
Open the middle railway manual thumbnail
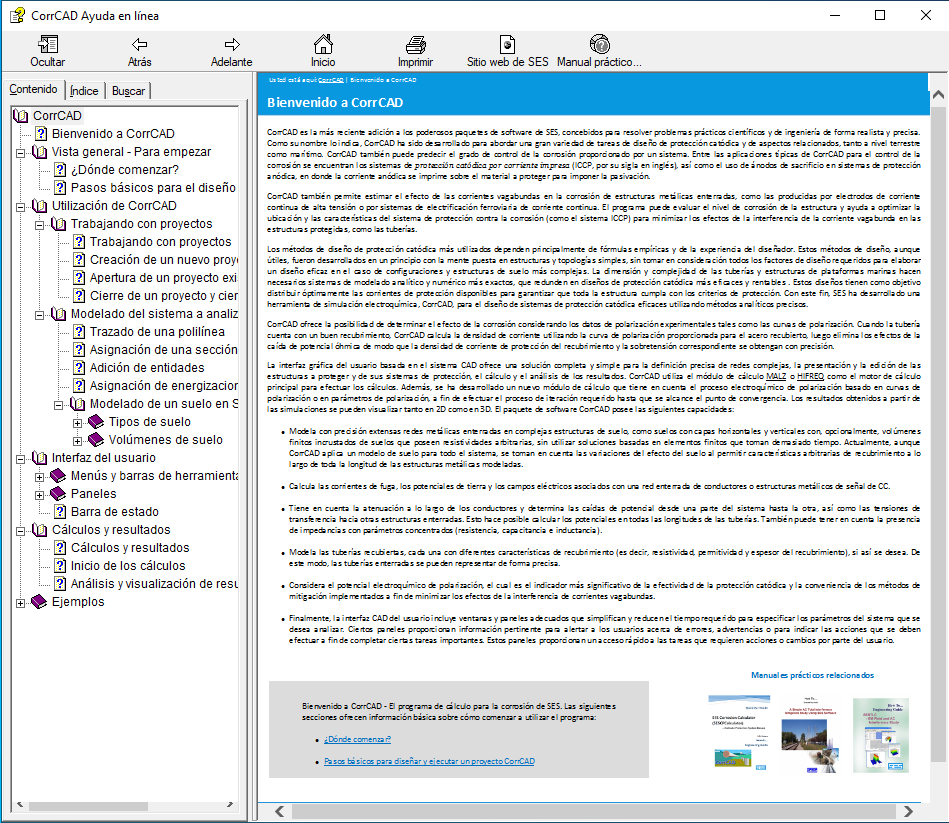(810, 734)
